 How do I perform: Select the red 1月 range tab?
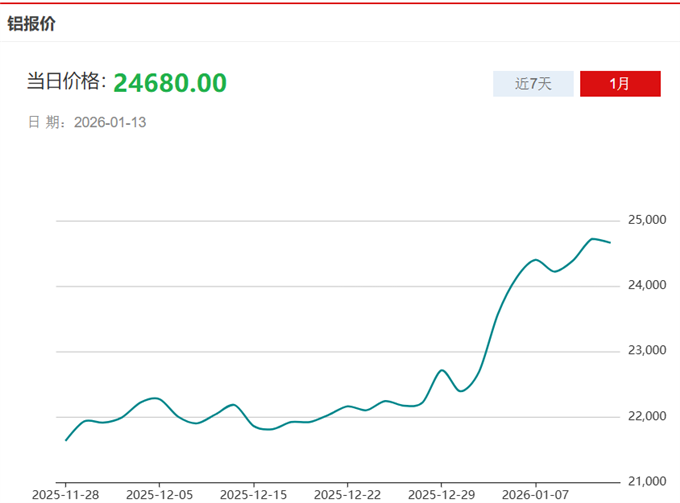[x=620, y=84]
